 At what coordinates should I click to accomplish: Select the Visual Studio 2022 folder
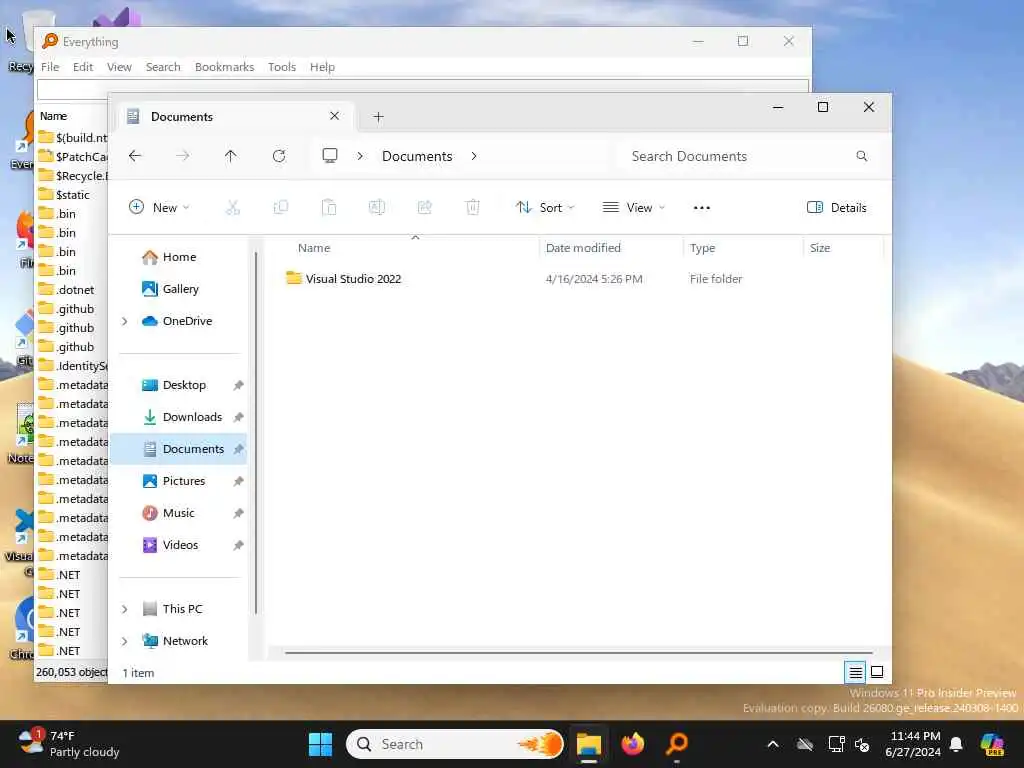tap(353, 279)
